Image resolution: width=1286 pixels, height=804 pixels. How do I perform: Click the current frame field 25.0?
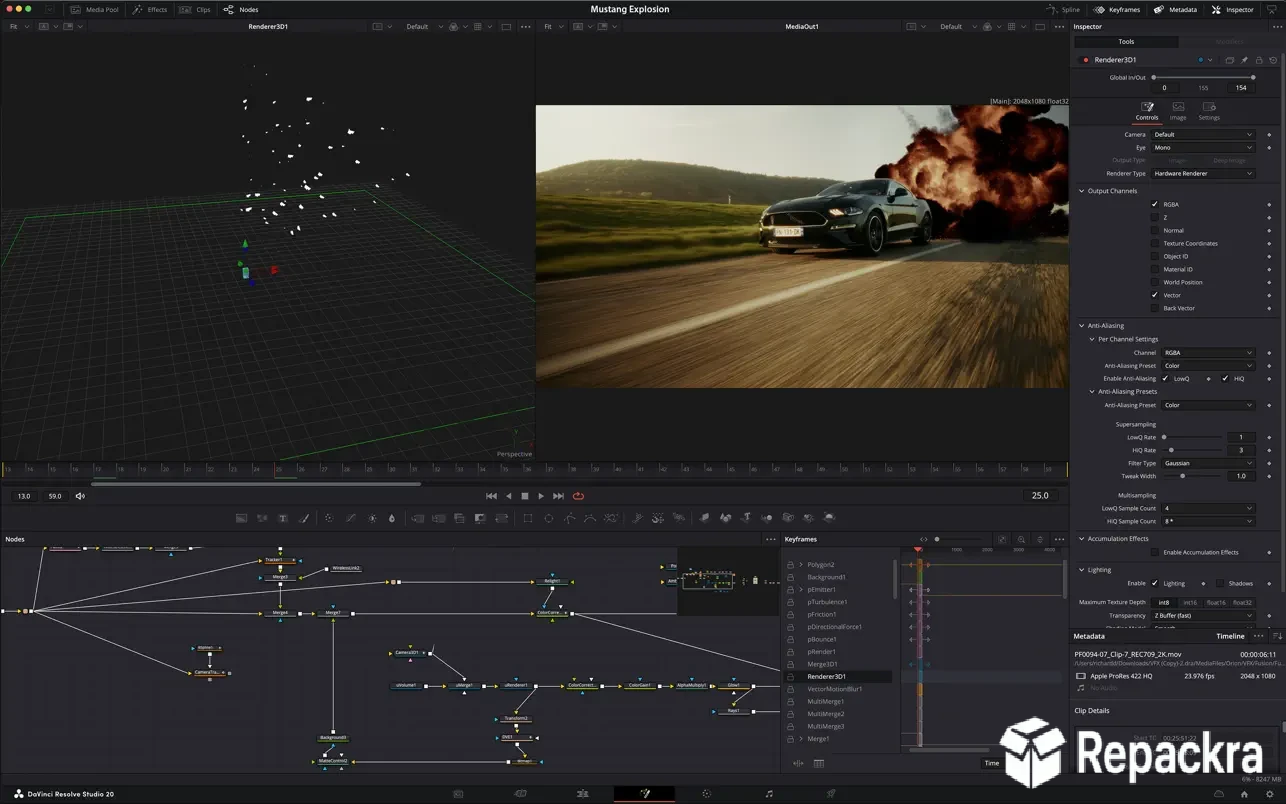point(1041,496)
